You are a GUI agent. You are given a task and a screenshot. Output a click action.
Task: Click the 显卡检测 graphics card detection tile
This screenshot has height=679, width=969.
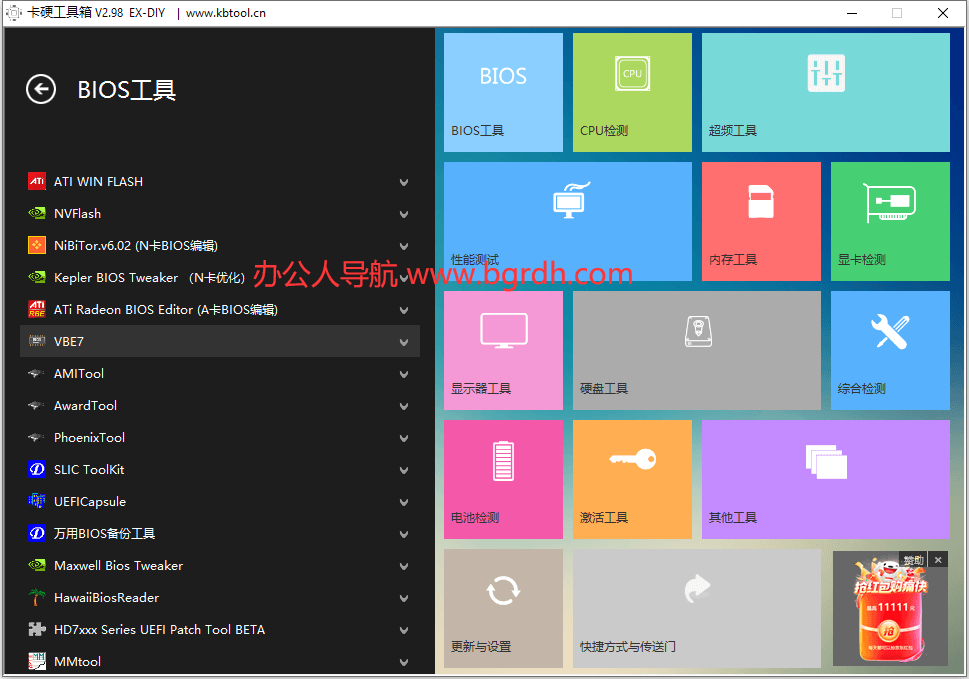click(x=888, y=221)
